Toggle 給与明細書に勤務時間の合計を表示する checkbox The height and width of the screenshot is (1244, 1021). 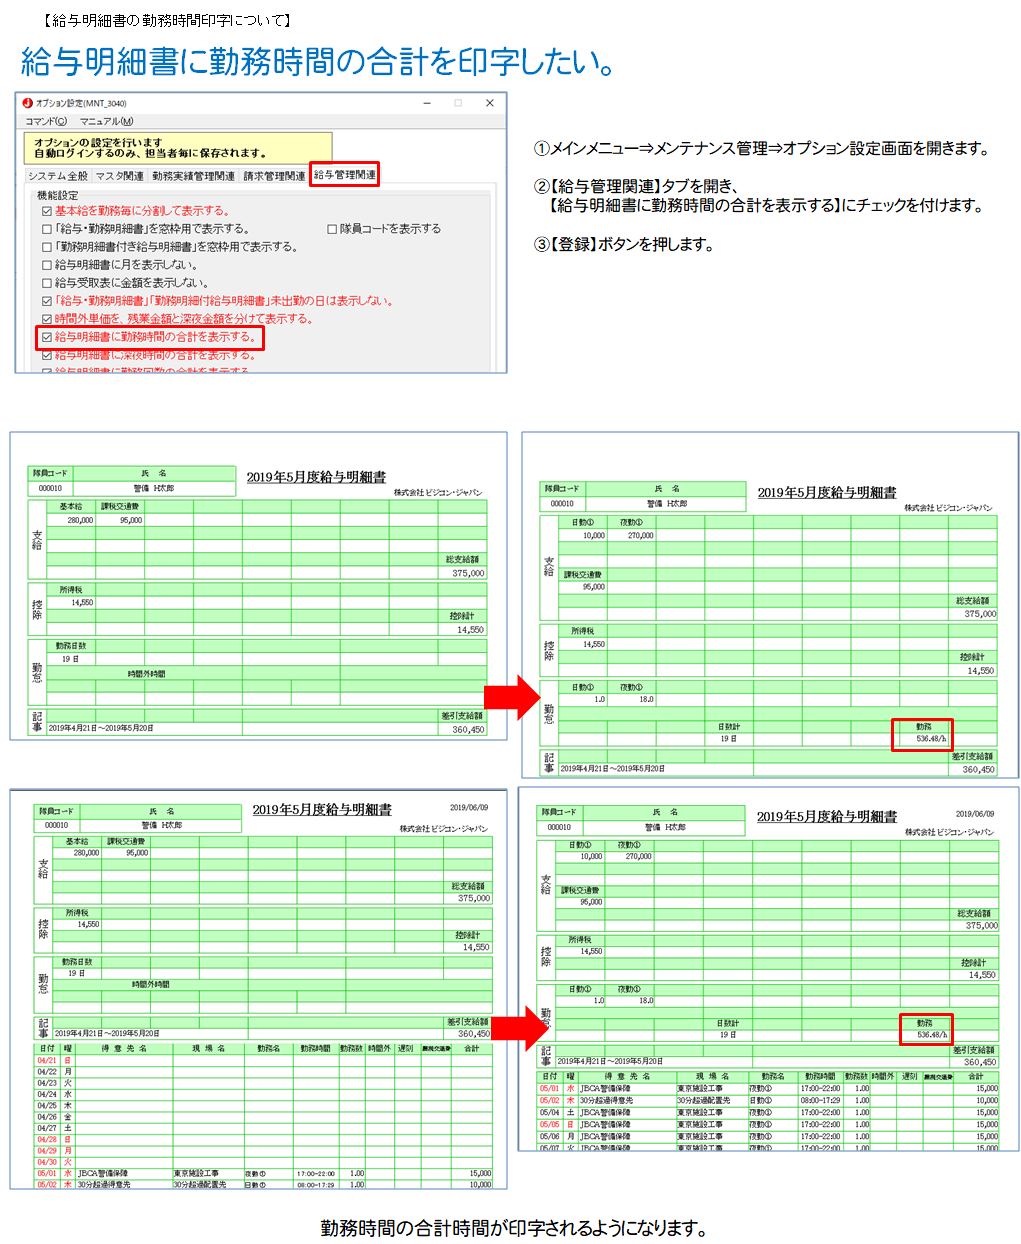(x=47, y=337)
